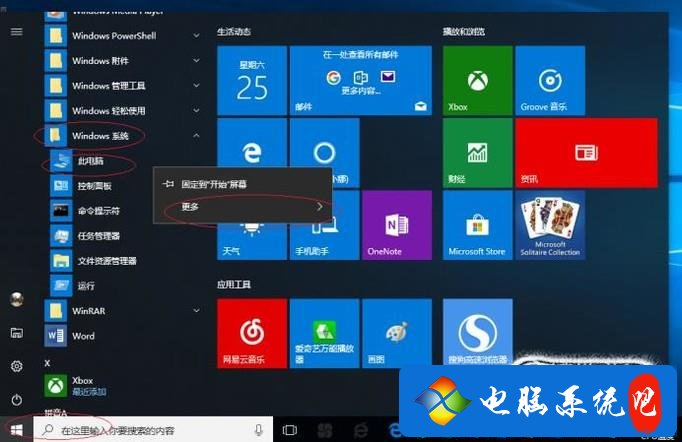Open the 画图 Paint tile

point(397,333)
